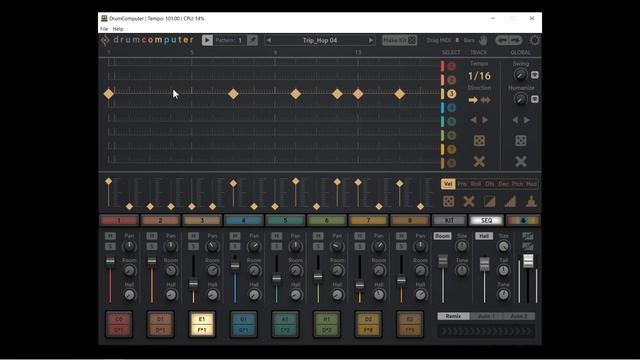
Task: Select channel 4 blue tab
Action: point(243,220)
